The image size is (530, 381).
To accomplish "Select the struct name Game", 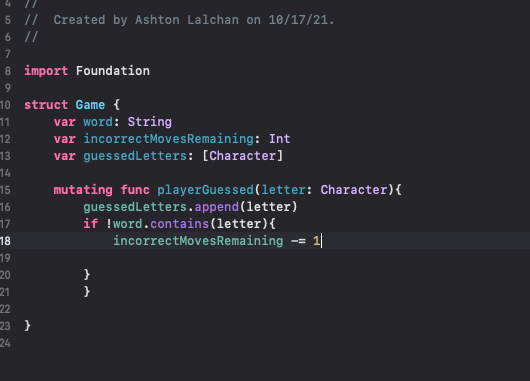I will [90, 105].
